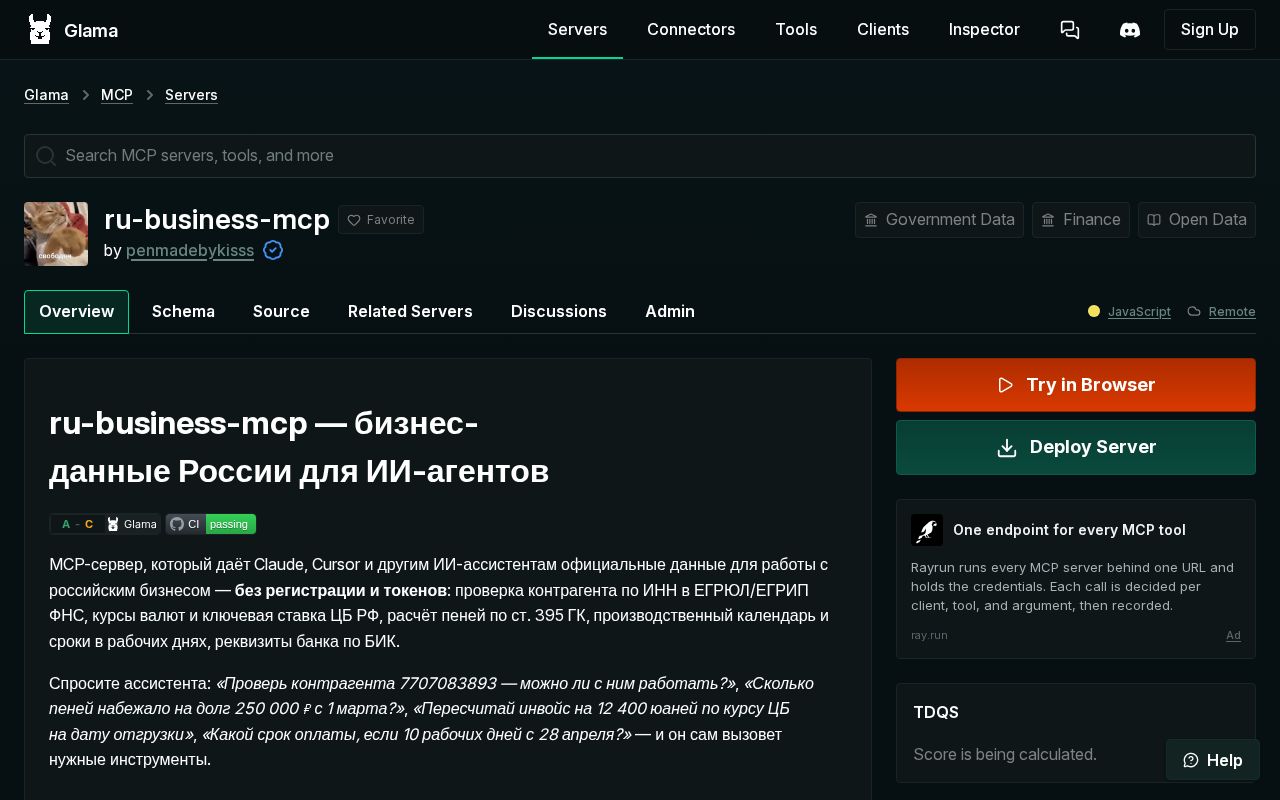1280x800 pixels.
Task: Click the Sign Up button
Action: [1210, 30]
